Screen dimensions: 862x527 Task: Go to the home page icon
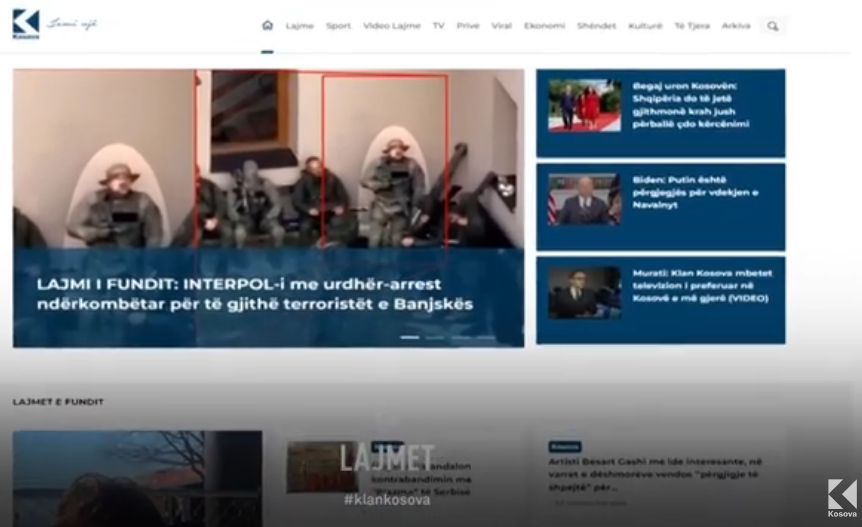[x=268, y=25]
